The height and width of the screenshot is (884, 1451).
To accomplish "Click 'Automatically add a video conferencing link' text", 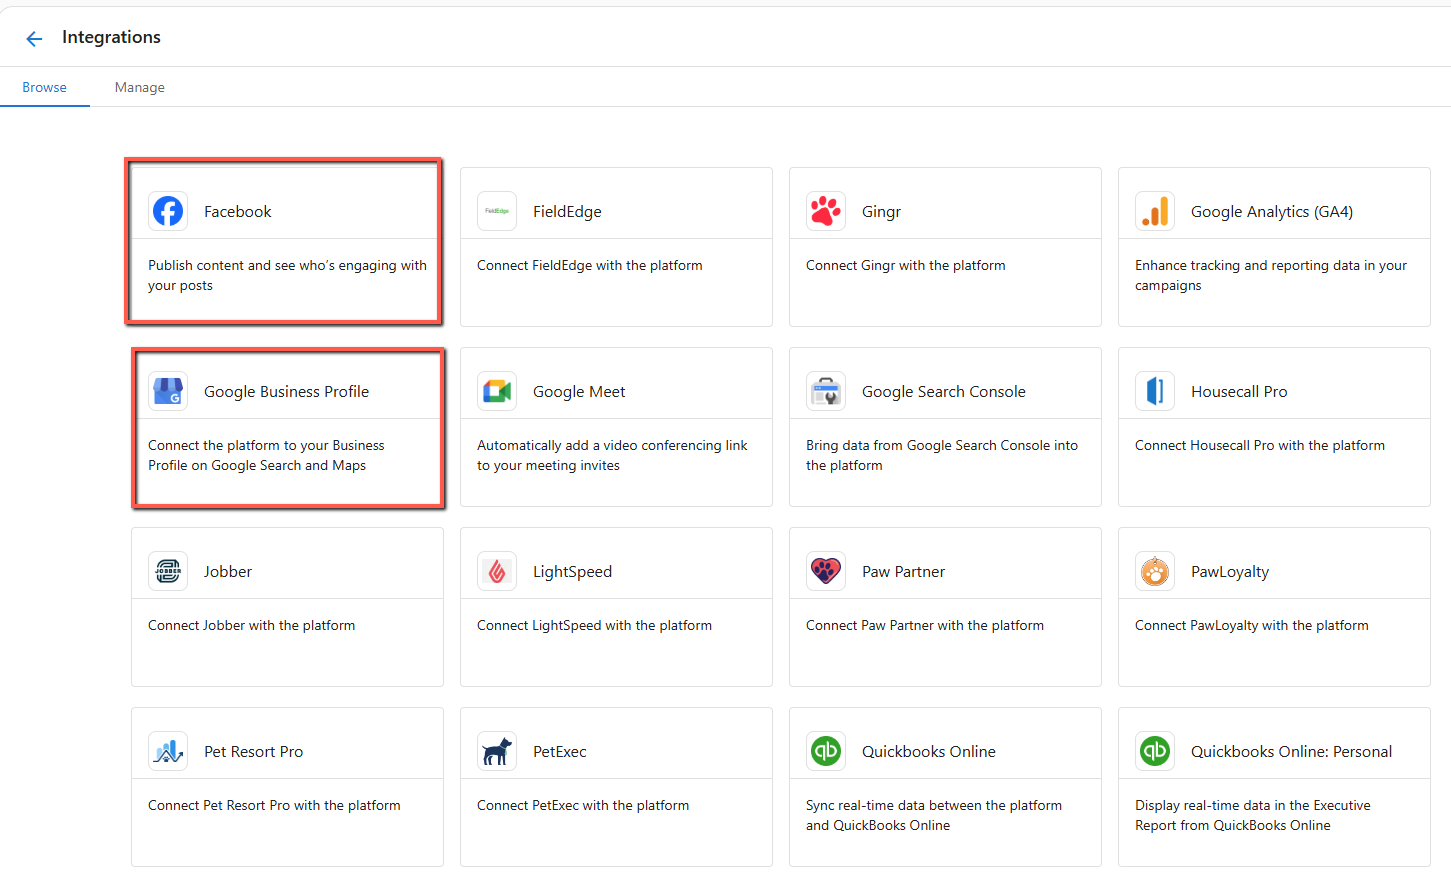I will tap(612, 455).
